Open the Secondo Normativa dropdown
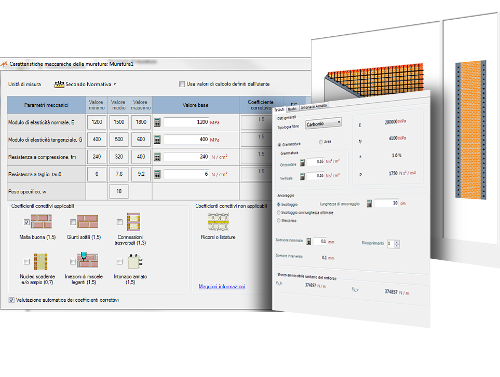The image size is (500, 377). pyautogui.click(x=85, y=84)
